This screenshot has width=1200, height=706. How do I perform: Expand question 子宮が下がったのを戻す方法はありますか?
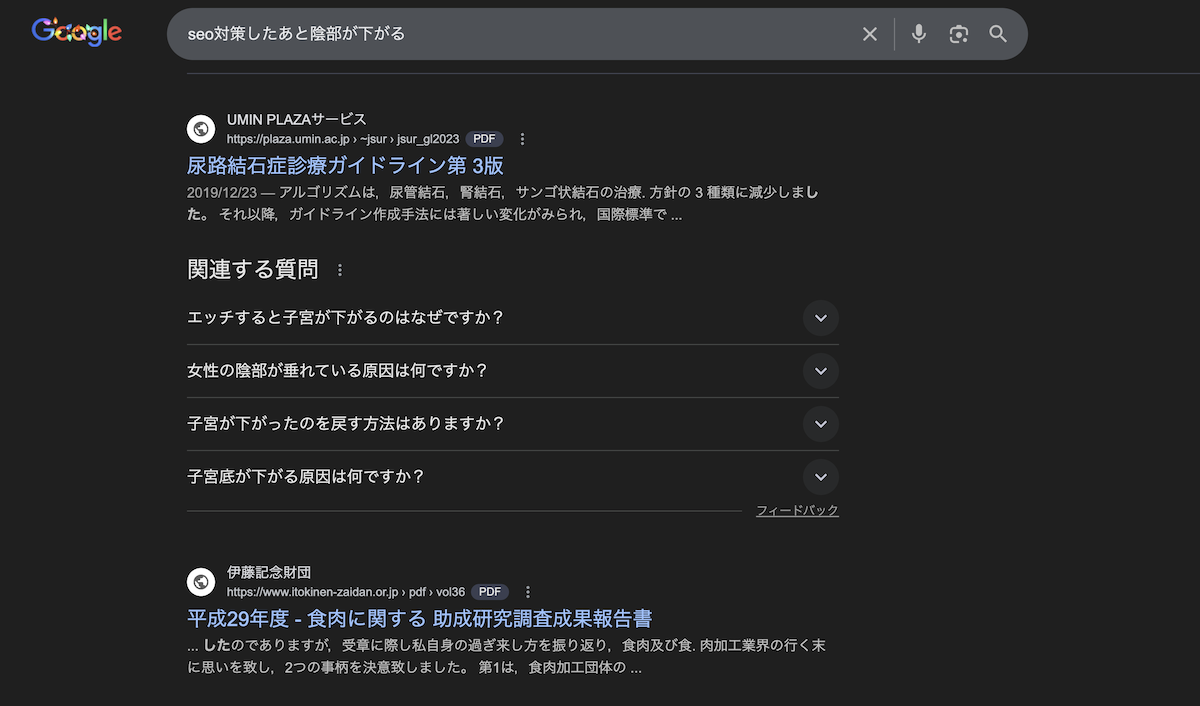click(820, 424)
